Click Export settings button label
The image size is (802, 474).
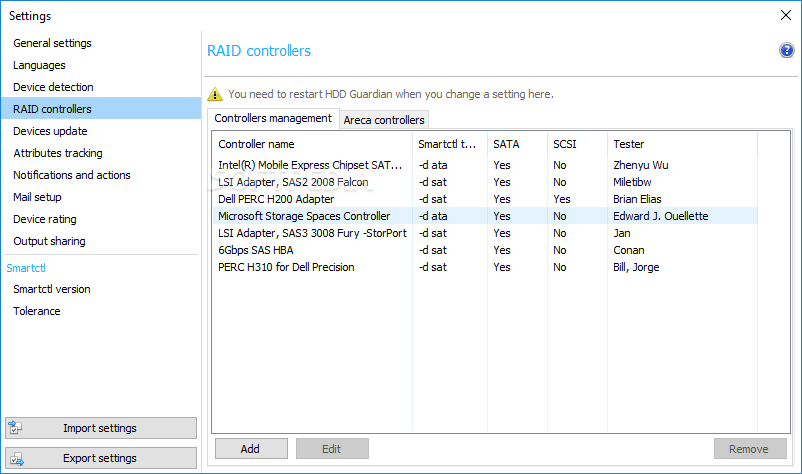(x=100, y=458)
